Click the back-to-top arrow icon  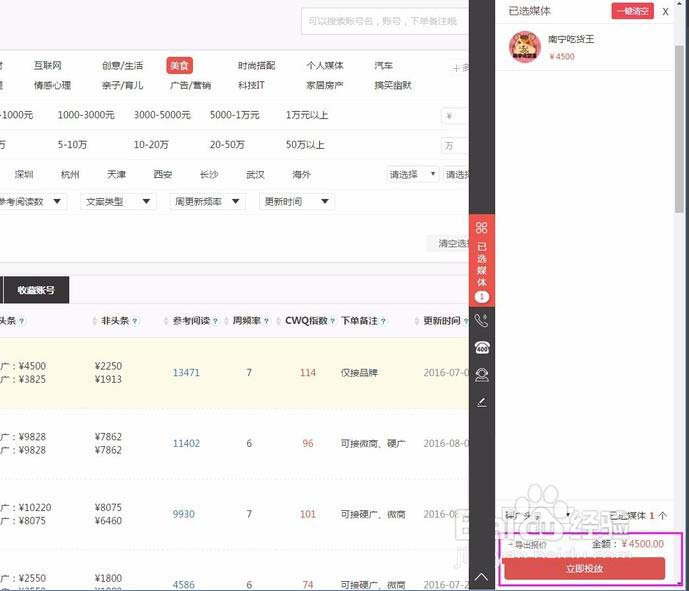(482, 576)
